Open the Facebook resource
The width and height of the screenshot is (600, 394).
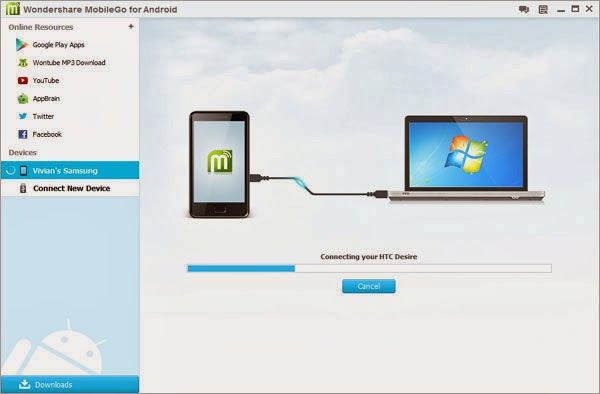tap(47, 134)
